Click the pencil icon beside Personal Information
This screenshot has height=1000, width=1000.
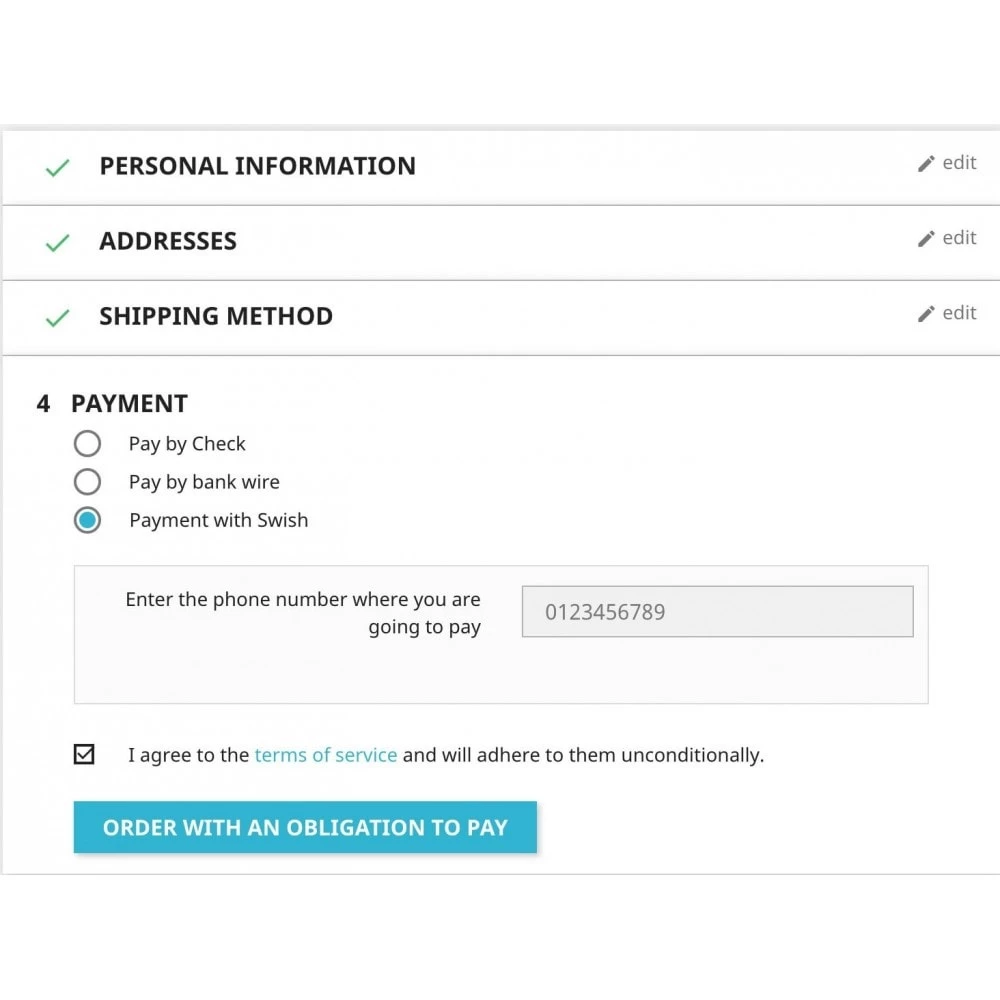(x=926, y=164)
